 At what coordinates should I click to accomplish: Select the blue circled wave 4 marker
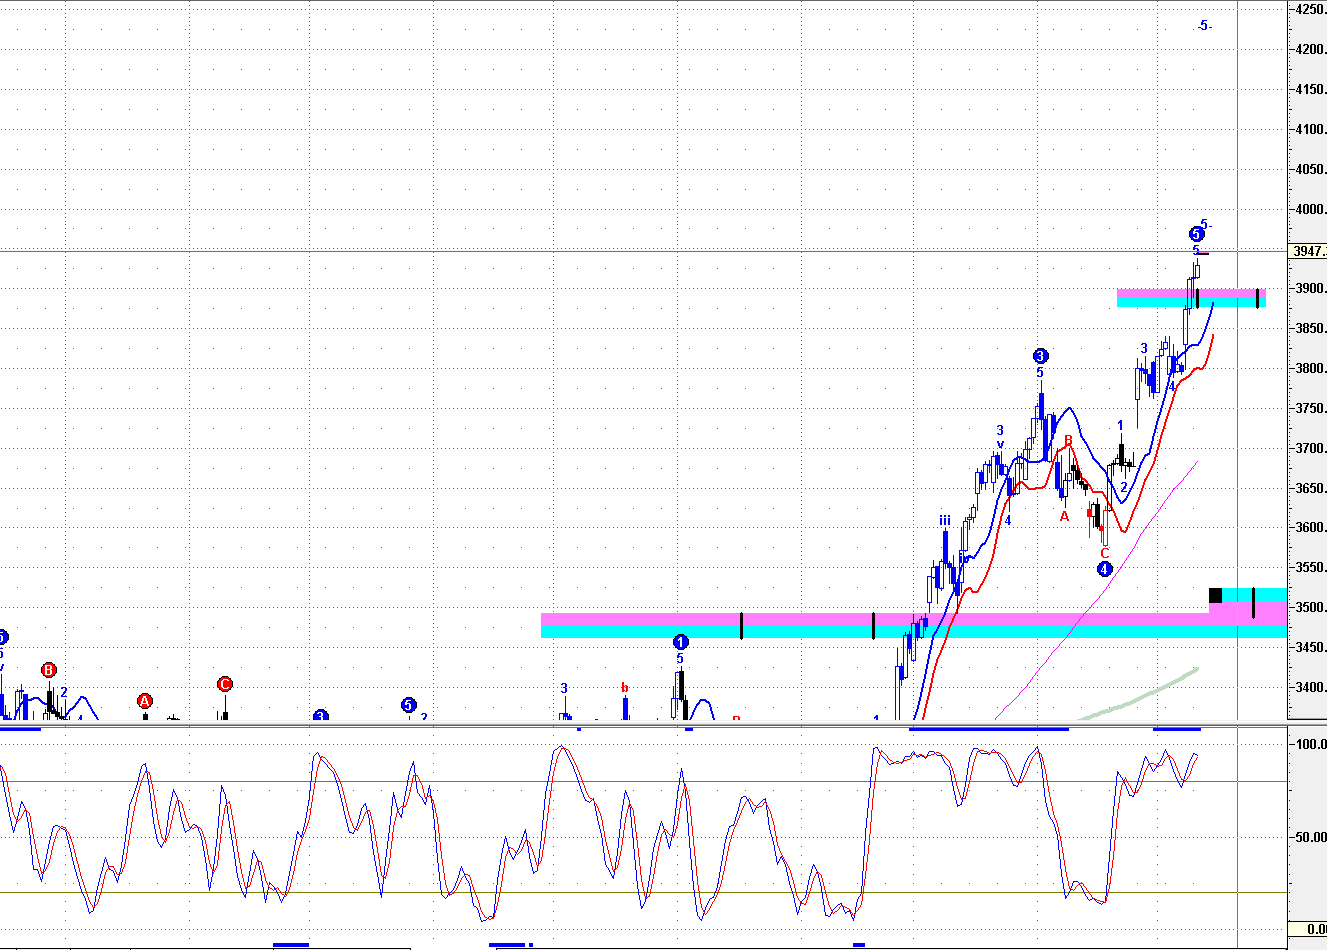[x=1104, y=569]
